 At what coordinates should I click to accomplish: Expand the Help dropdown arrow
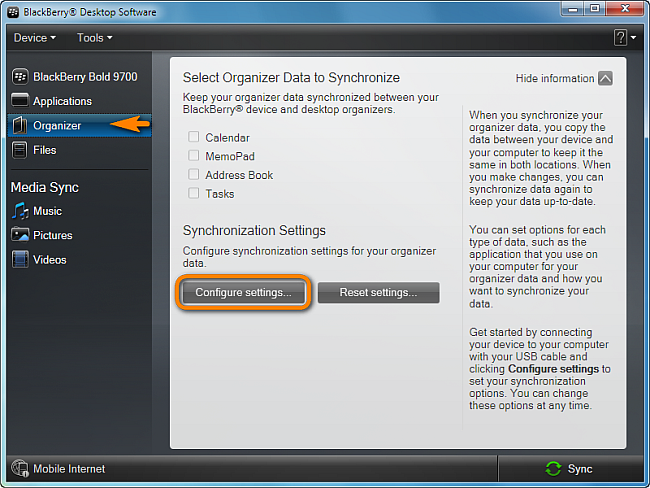click(633, 38)
